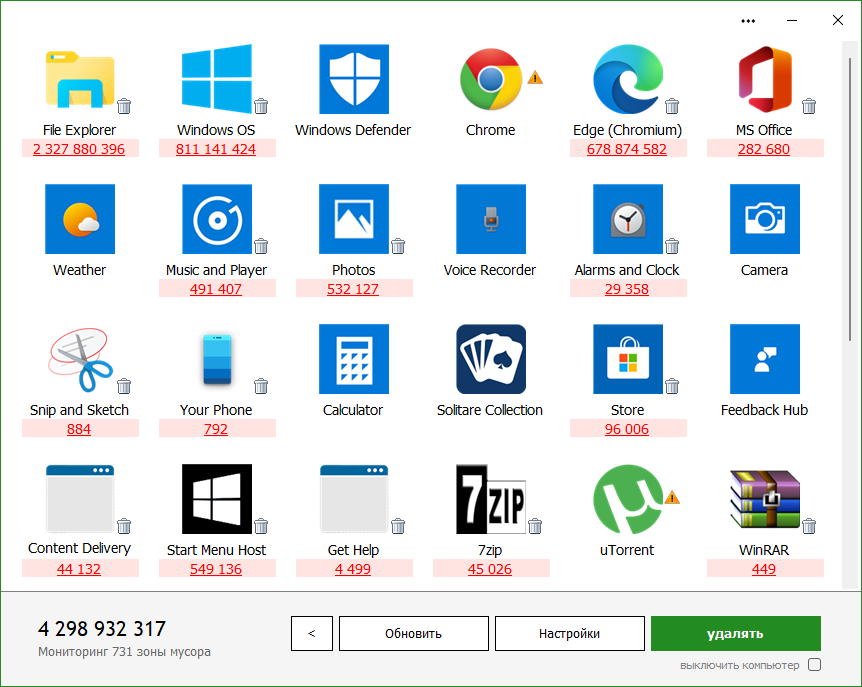This screenshot has width=862, height=687.
Task: Click the Snip and Sketch scissors icon
Action: click(x=80, y=359)
